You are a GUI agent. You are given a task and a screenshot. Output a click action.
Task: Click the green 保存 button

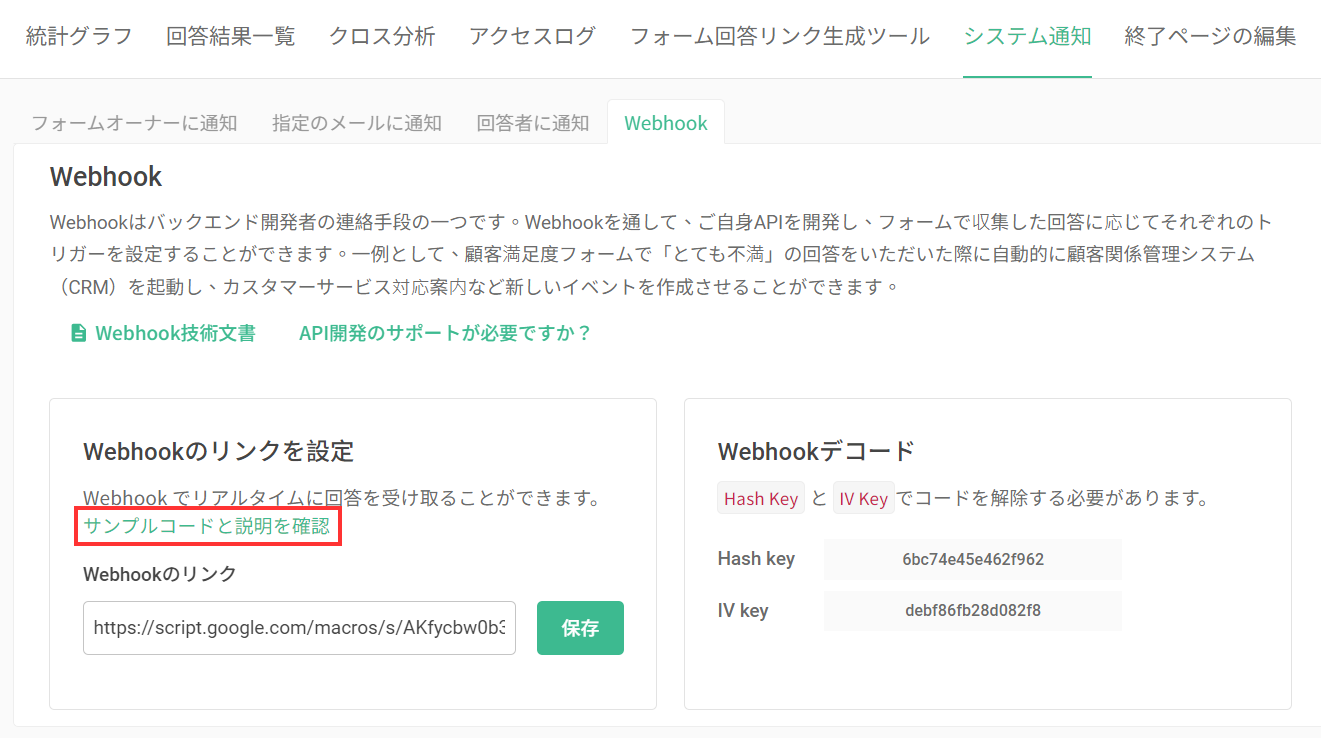(580, 628)
